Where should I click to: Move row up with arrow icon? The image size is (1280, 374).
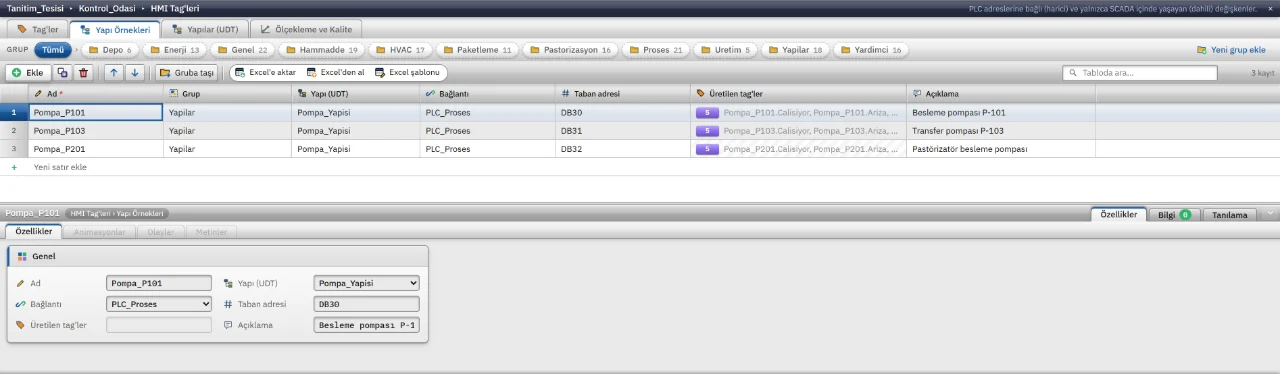click(113, 73)
